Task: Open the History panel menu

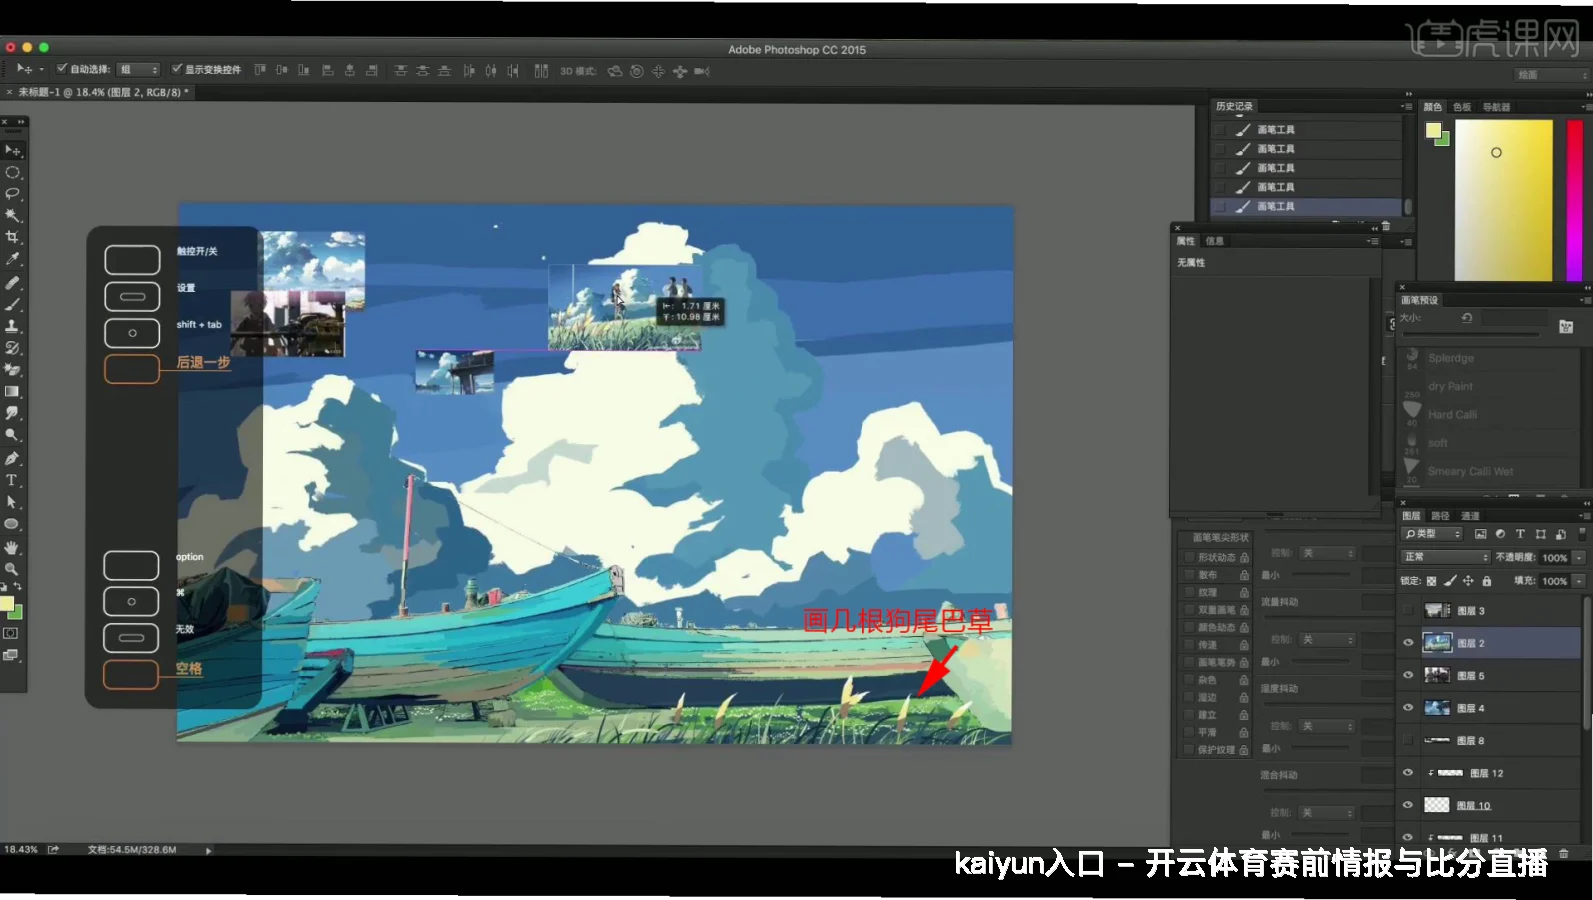Action: pyautogui.click(x=1406, y=106)
